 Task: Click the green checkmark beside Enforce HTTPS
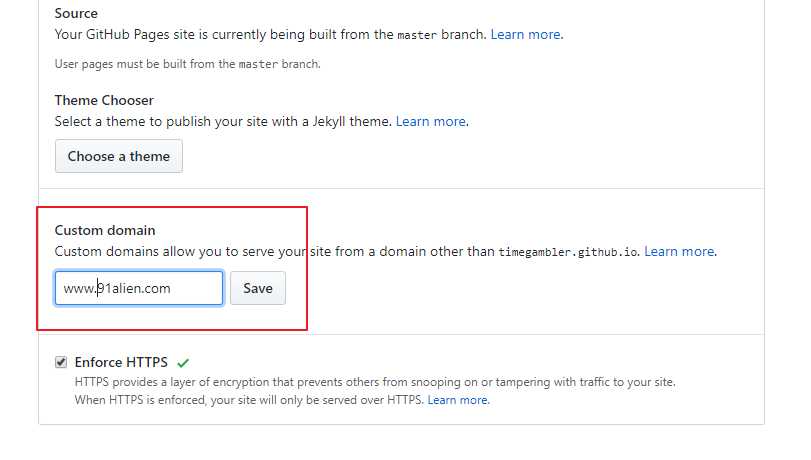(x=183, y=363)
